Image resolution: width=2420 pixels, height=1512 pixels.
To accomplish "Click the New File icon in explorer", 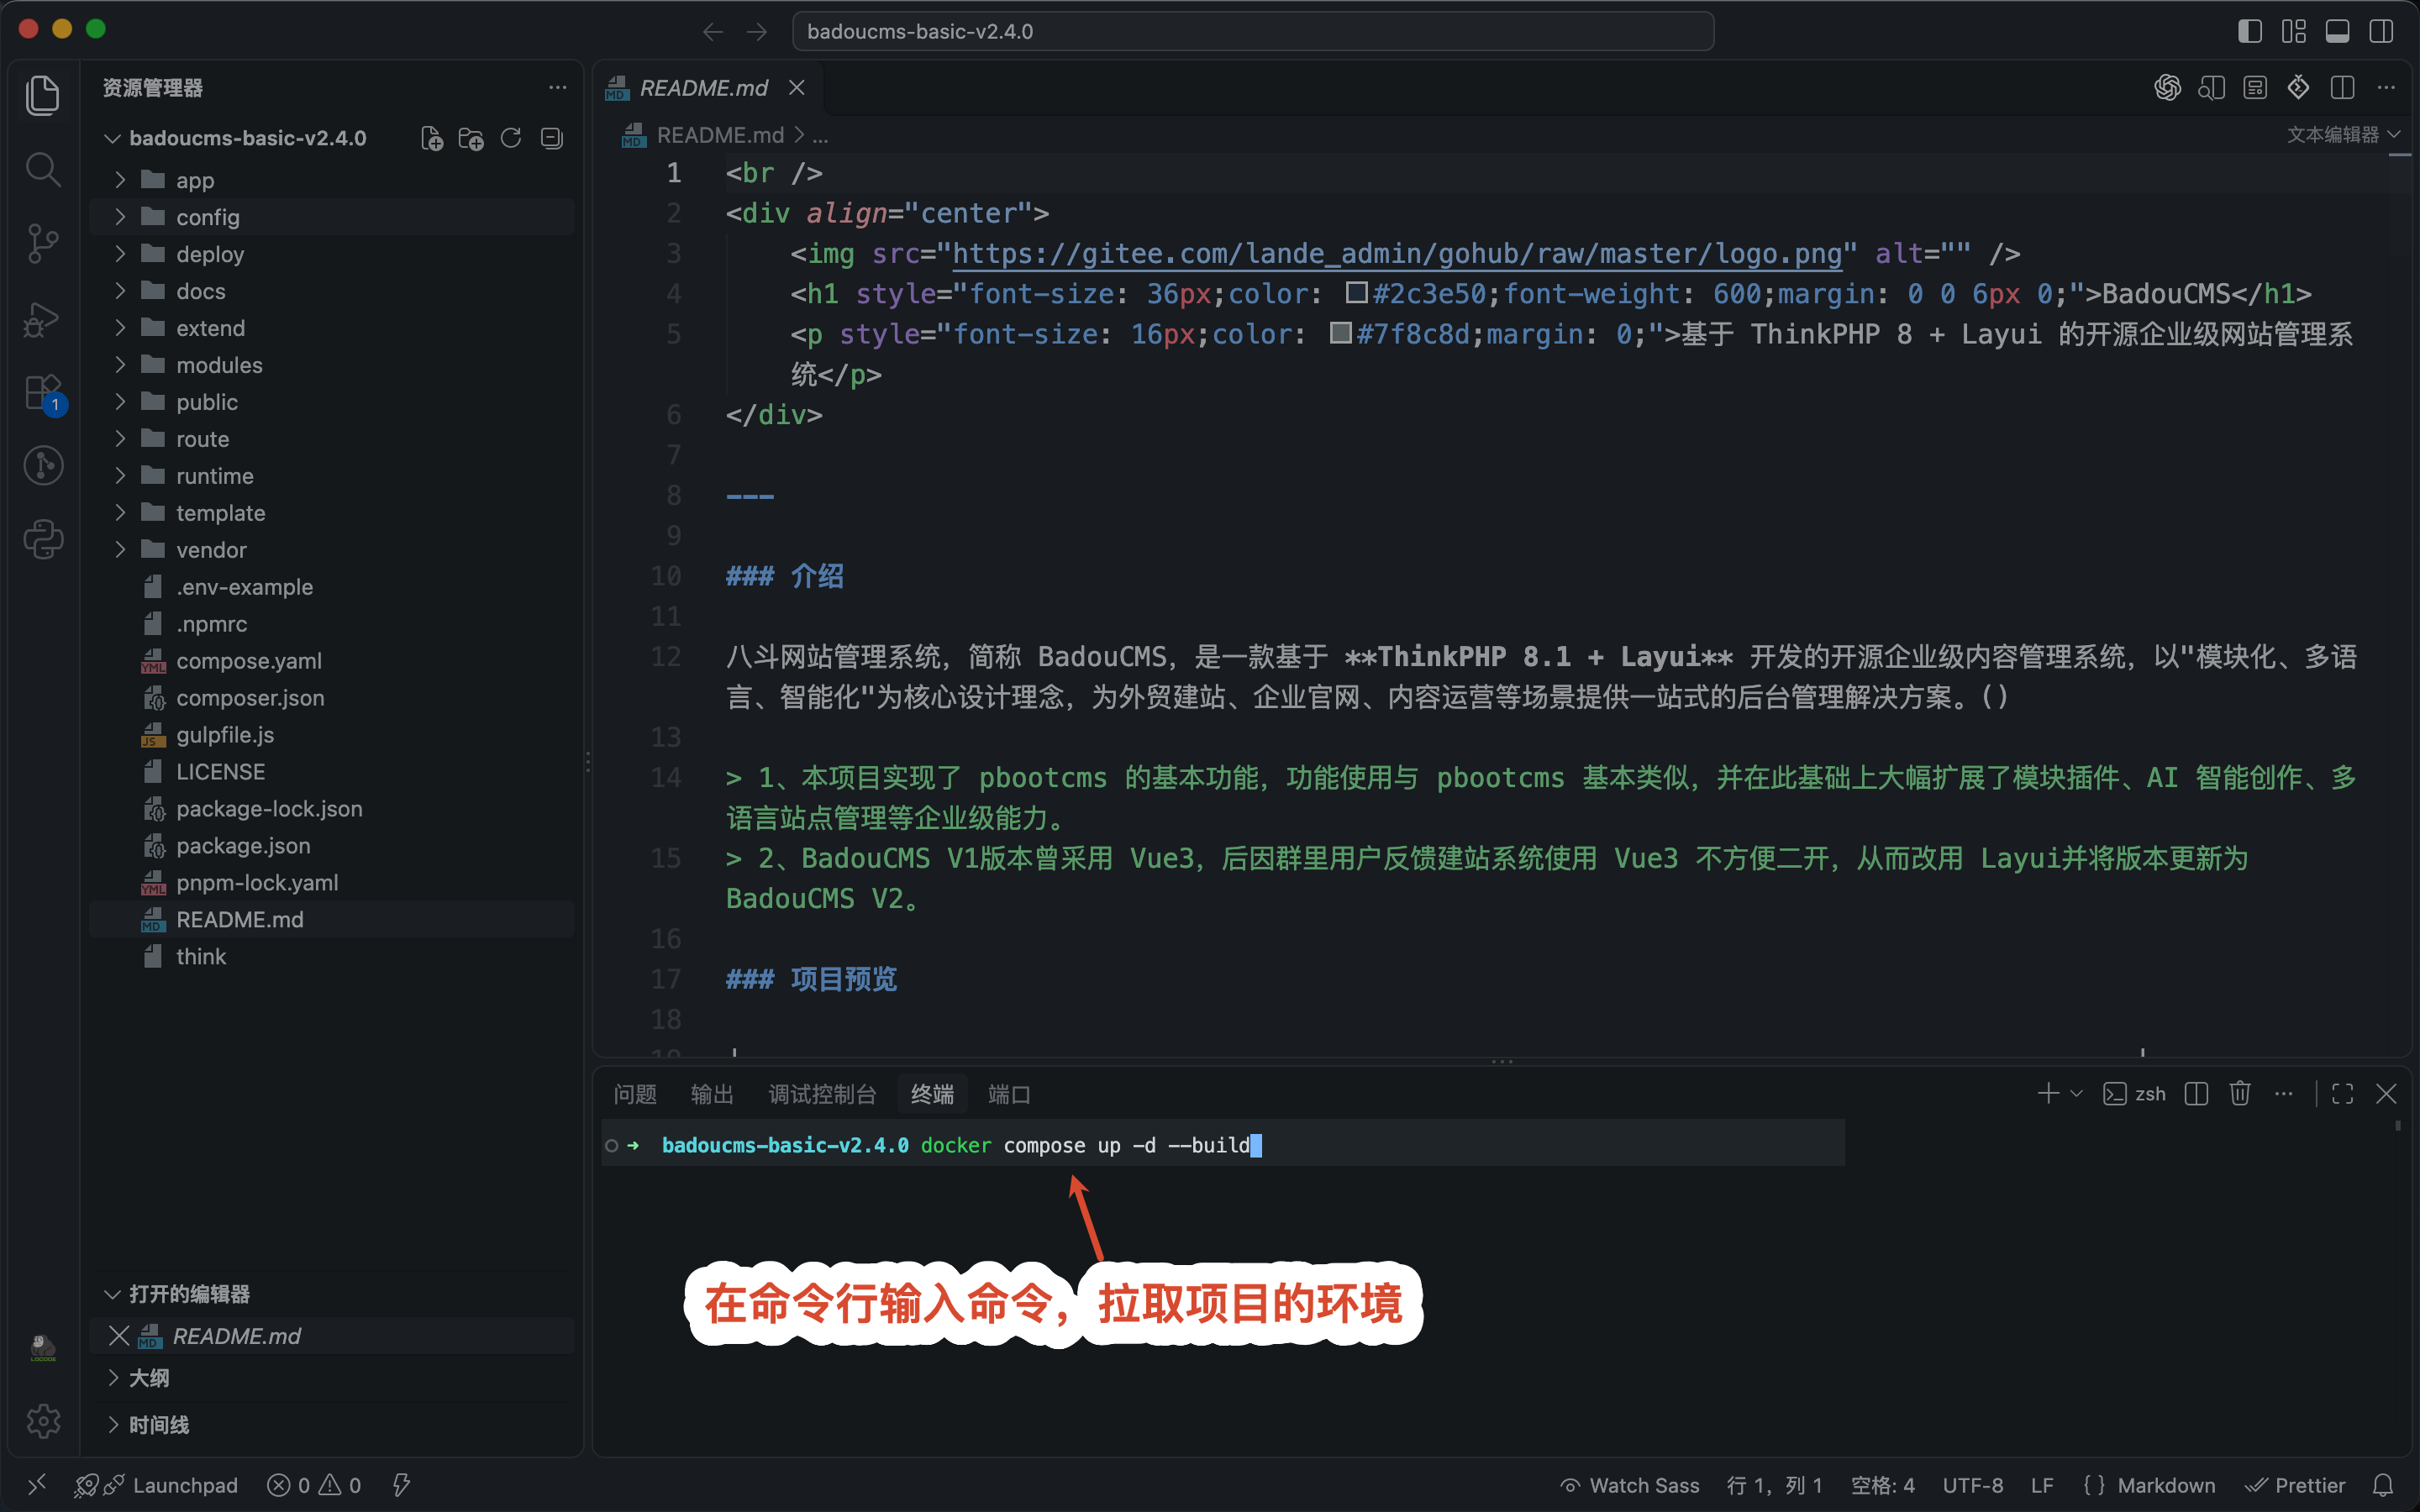I will pyautogui.click(x=431, y=138).
